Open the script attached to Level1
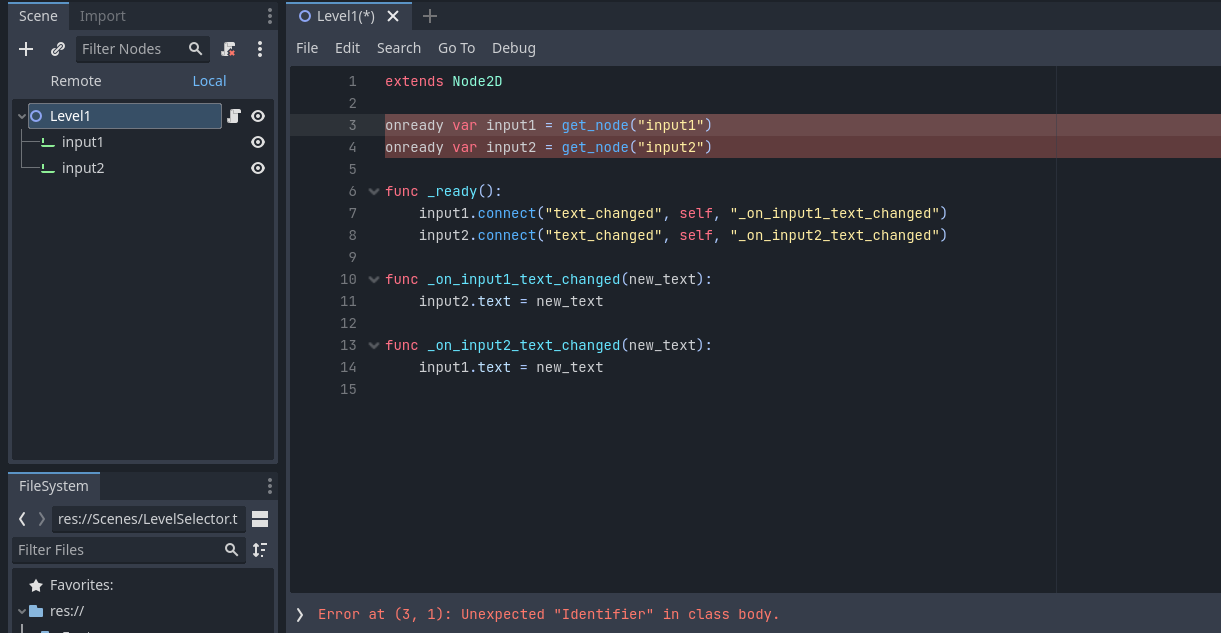1221x633 pixels. tap(233, 116)
